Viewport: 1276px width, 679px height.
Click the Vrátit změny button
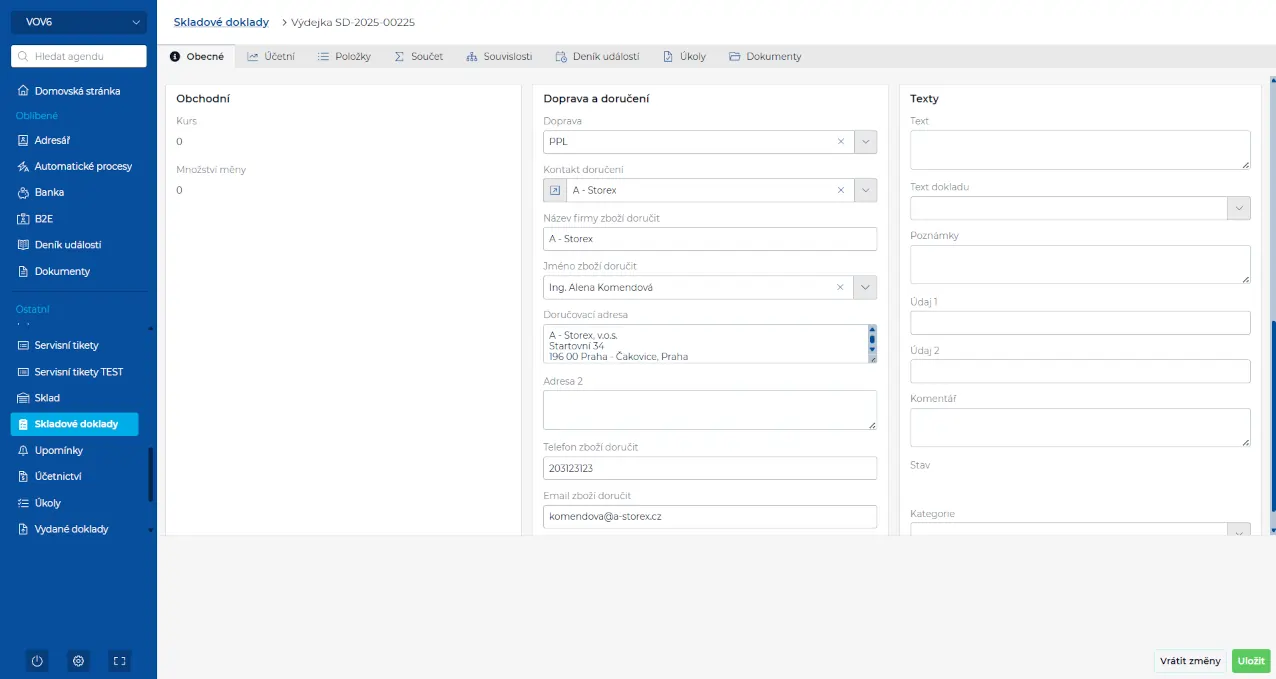(1189, 661)
